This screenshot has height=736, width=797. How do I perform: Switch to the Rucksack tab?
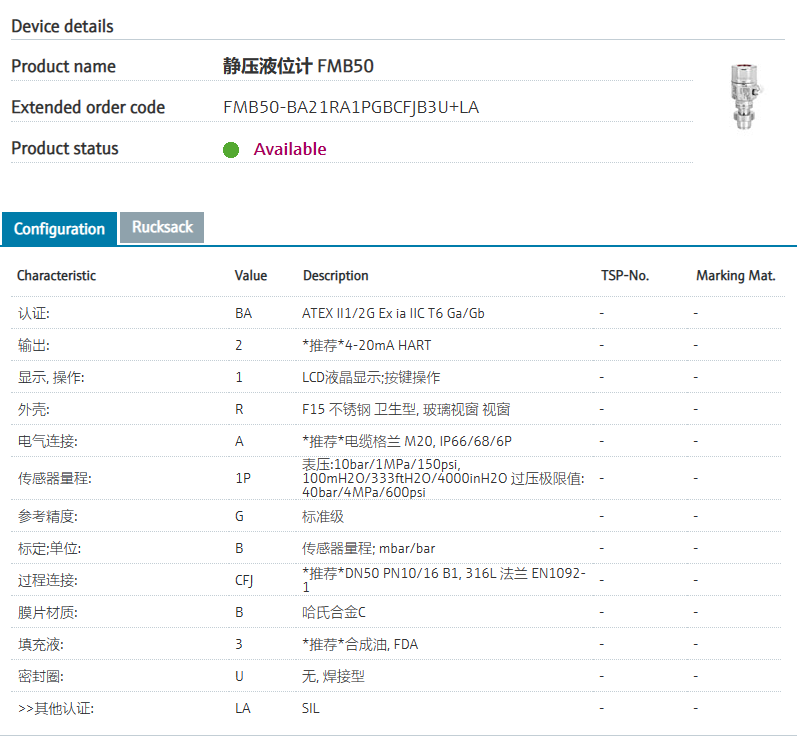(162, 227)
